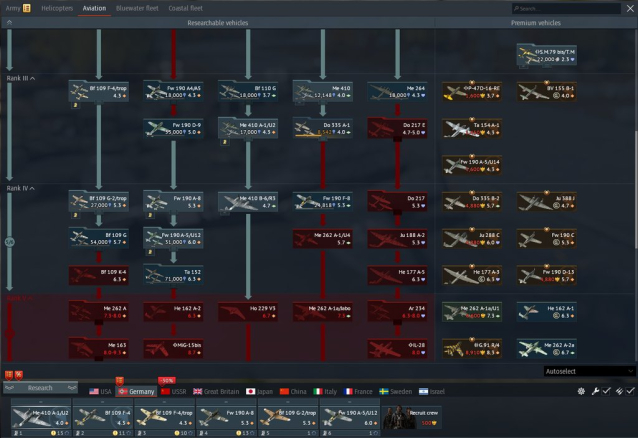638x438 pixels.
Task: Select Fw 190 D-9 in tree
Action: [x=174, y=128]
